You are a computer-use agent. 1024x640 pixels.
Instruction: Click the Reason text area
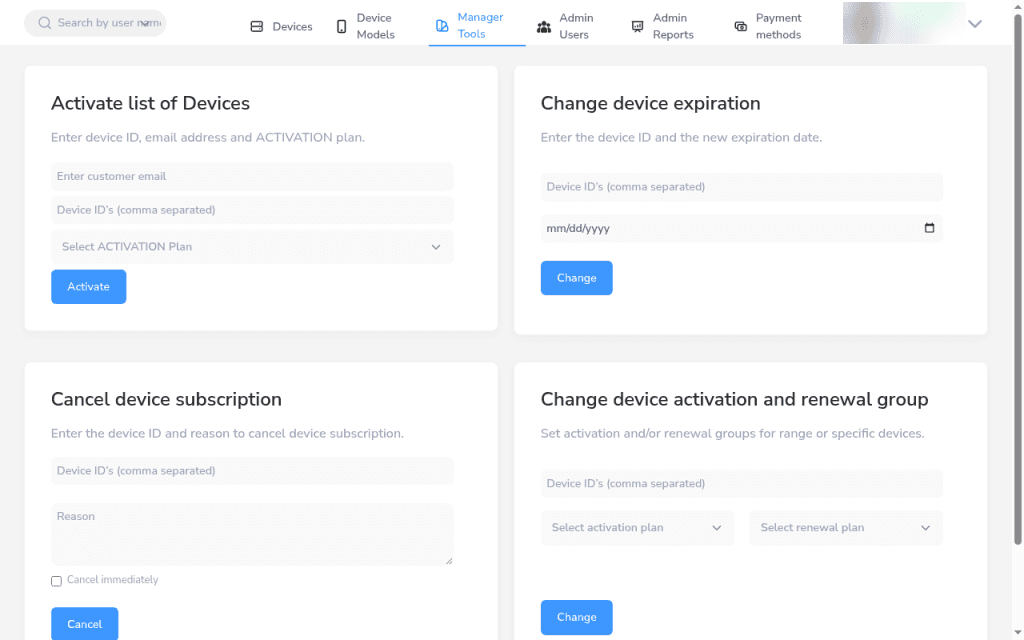[x=252, y=534]
